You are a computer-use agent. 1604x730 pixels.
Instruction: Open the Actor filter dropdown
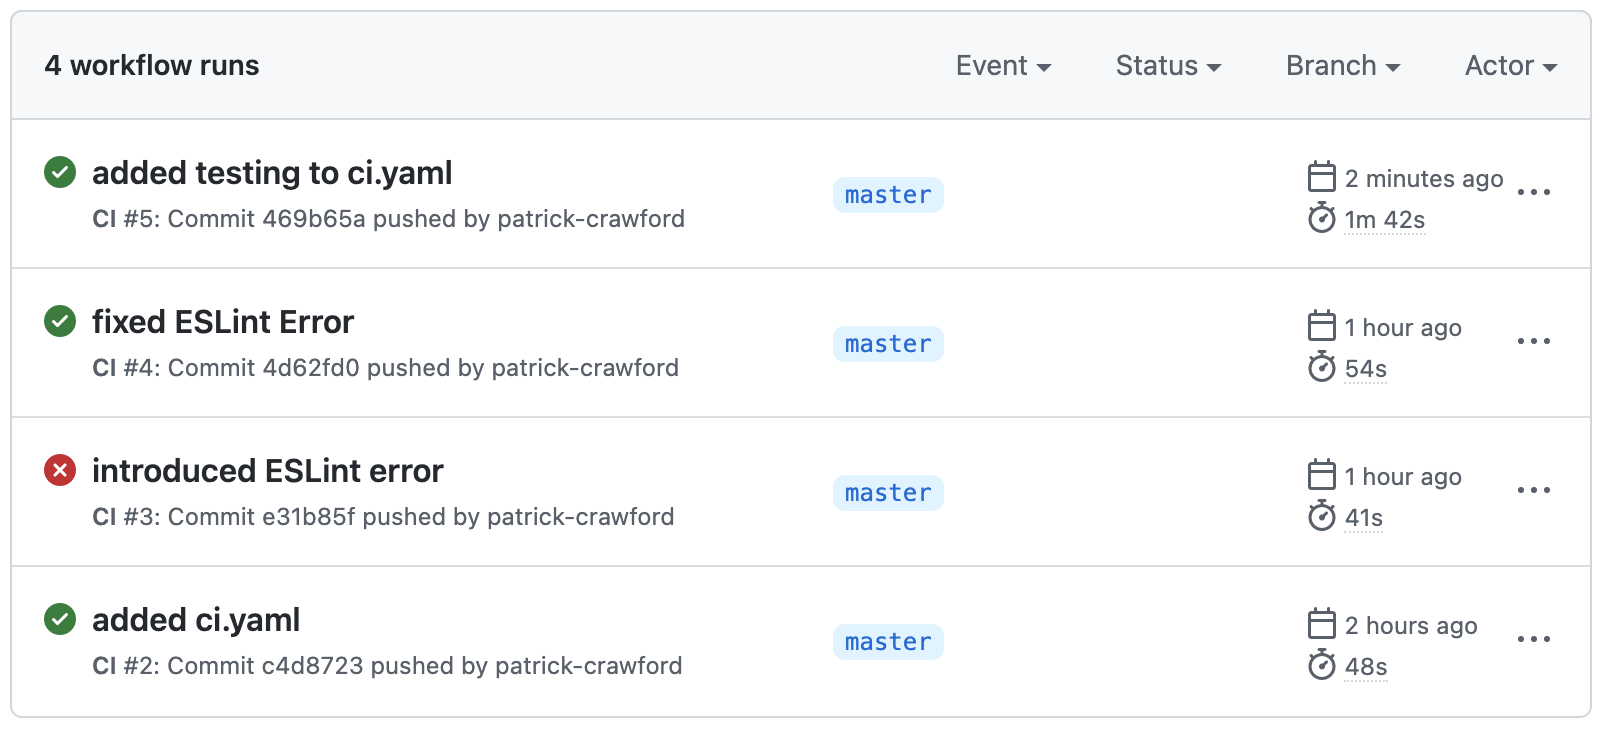click(x=1509, y=65)
